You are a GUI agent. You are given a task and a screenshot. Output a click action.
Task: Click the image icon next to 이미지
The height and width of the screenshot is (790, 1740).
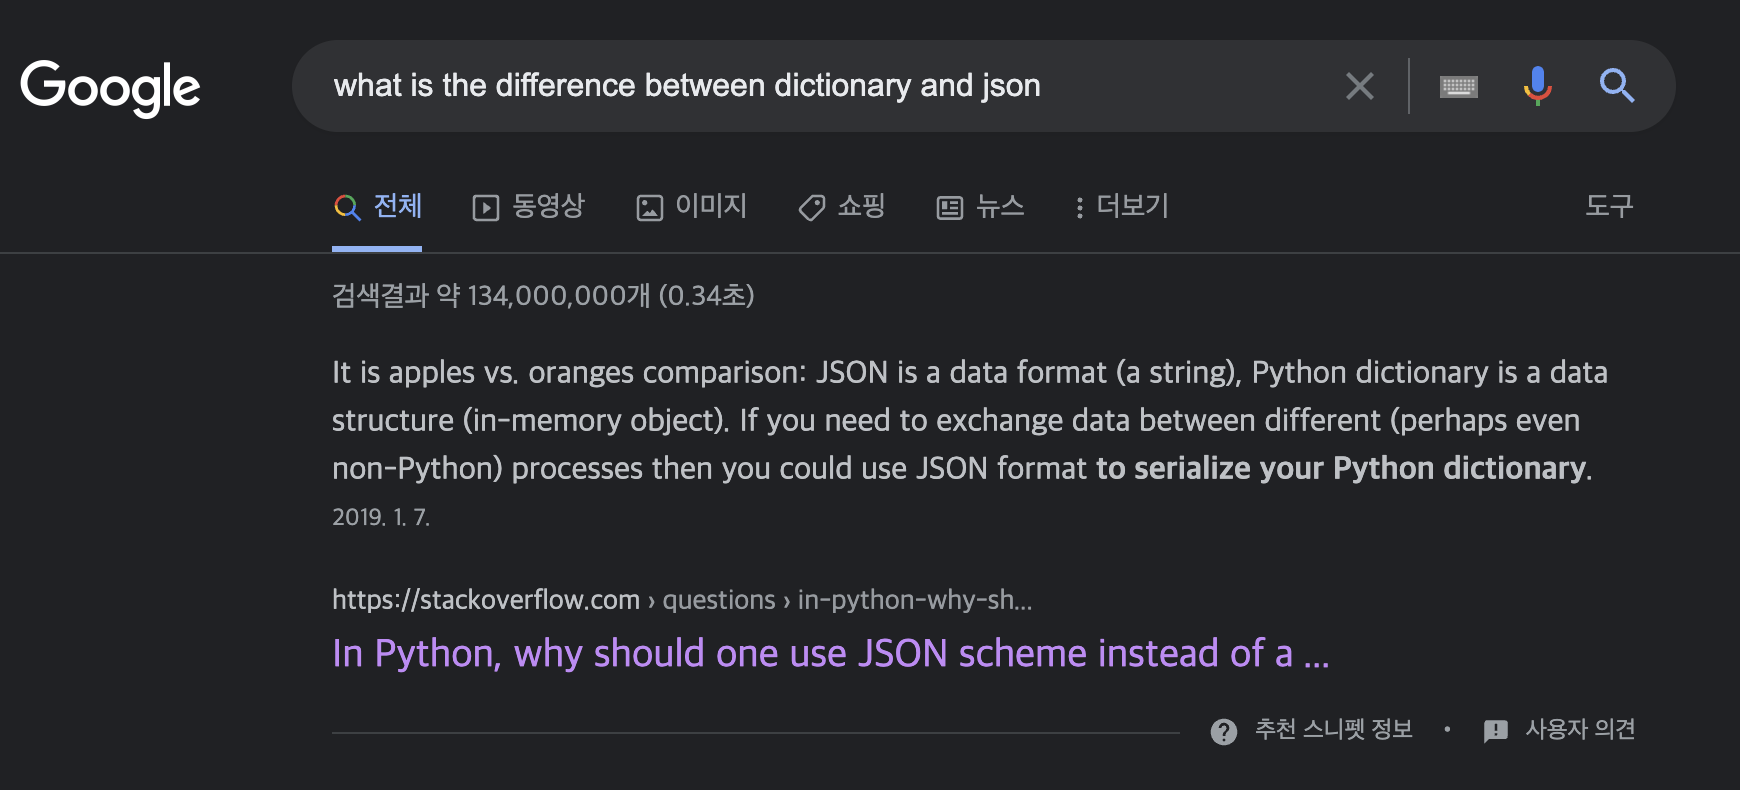point(651,207)
